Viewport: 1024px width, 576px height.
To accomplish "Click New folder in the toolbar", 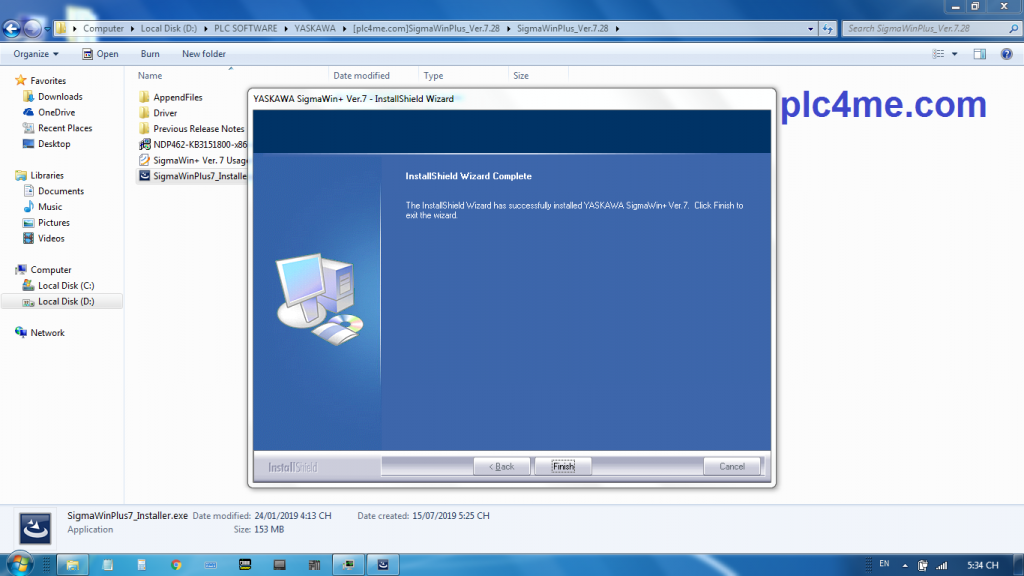I will click(x=204, y=54).
